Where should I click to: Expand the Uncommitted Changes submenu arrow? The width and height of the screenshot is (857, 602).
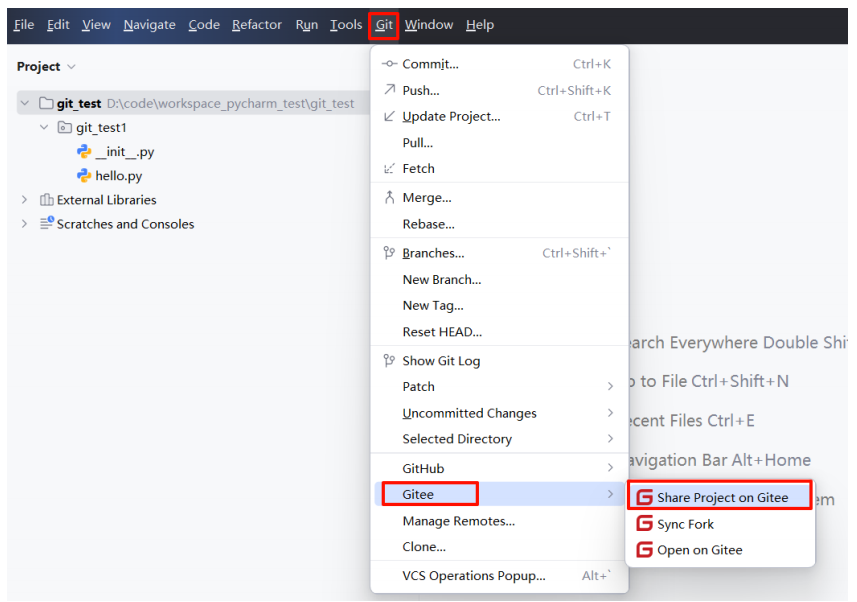(611, 413)
